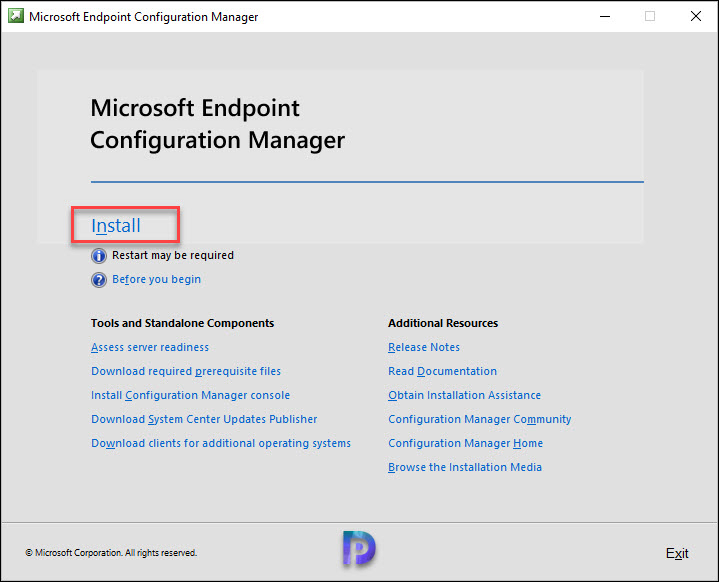The image size is (719, 582).
Task: Click the Additional Resources heading
Action: click(x=443, y=323)
